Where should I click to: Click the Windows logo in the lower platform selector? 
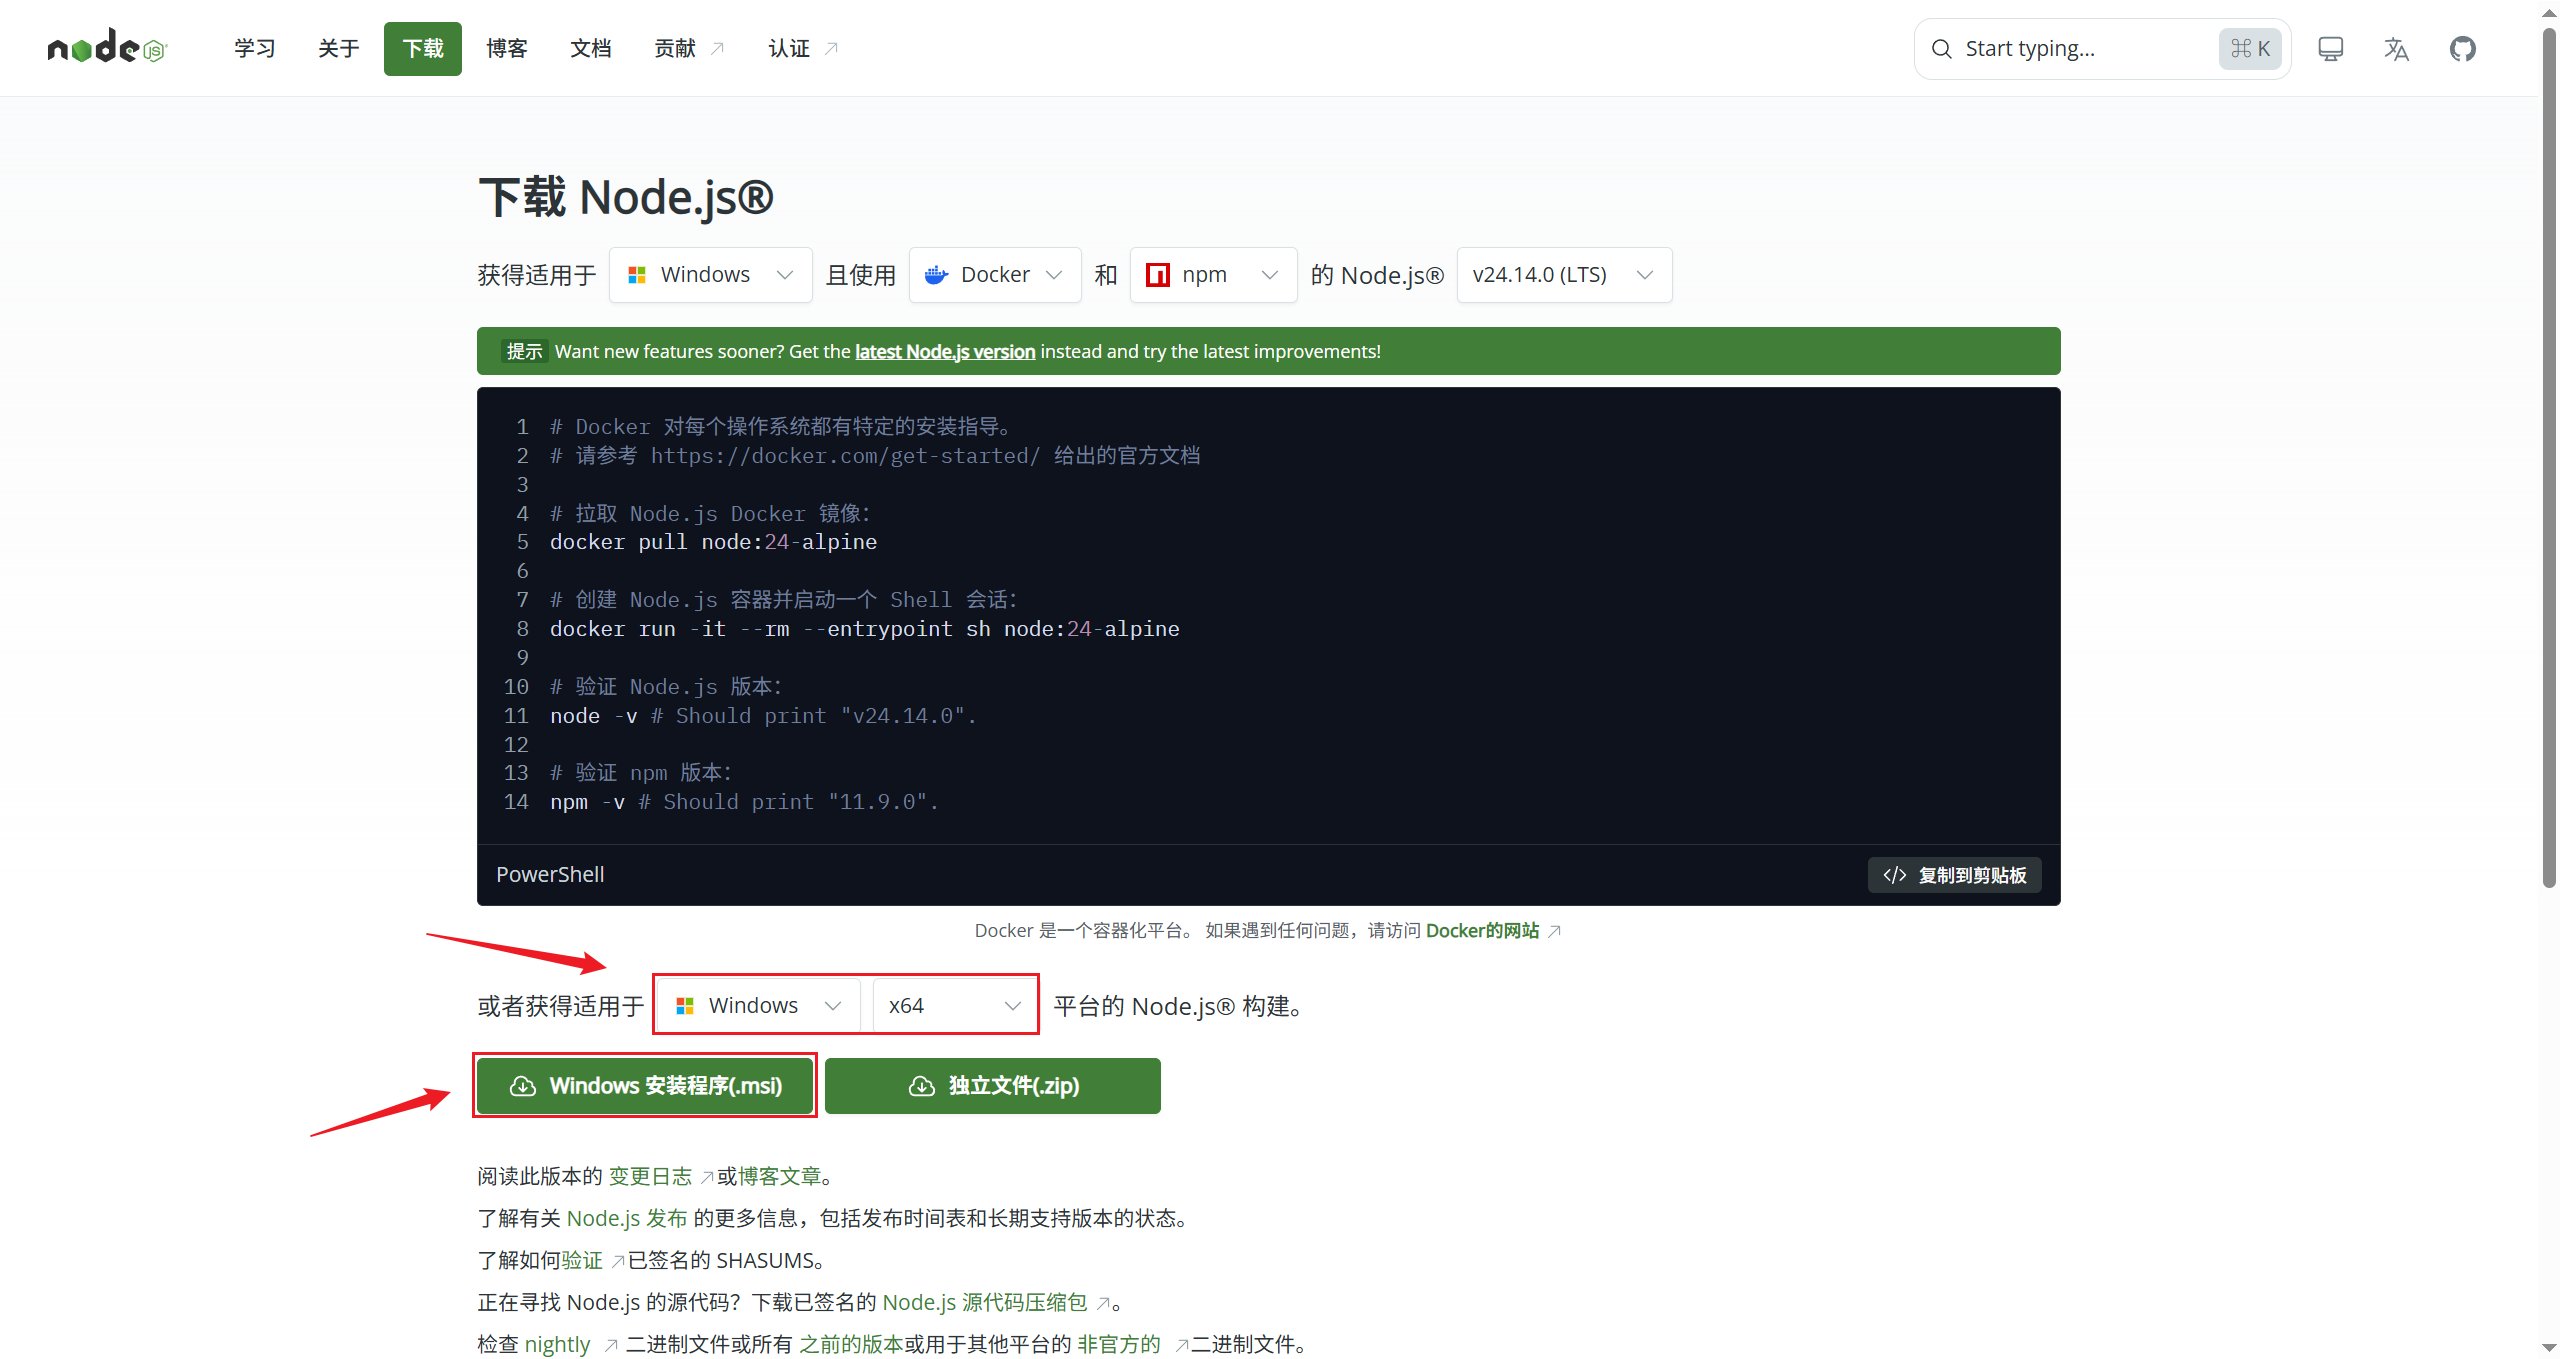point(684,1006)
